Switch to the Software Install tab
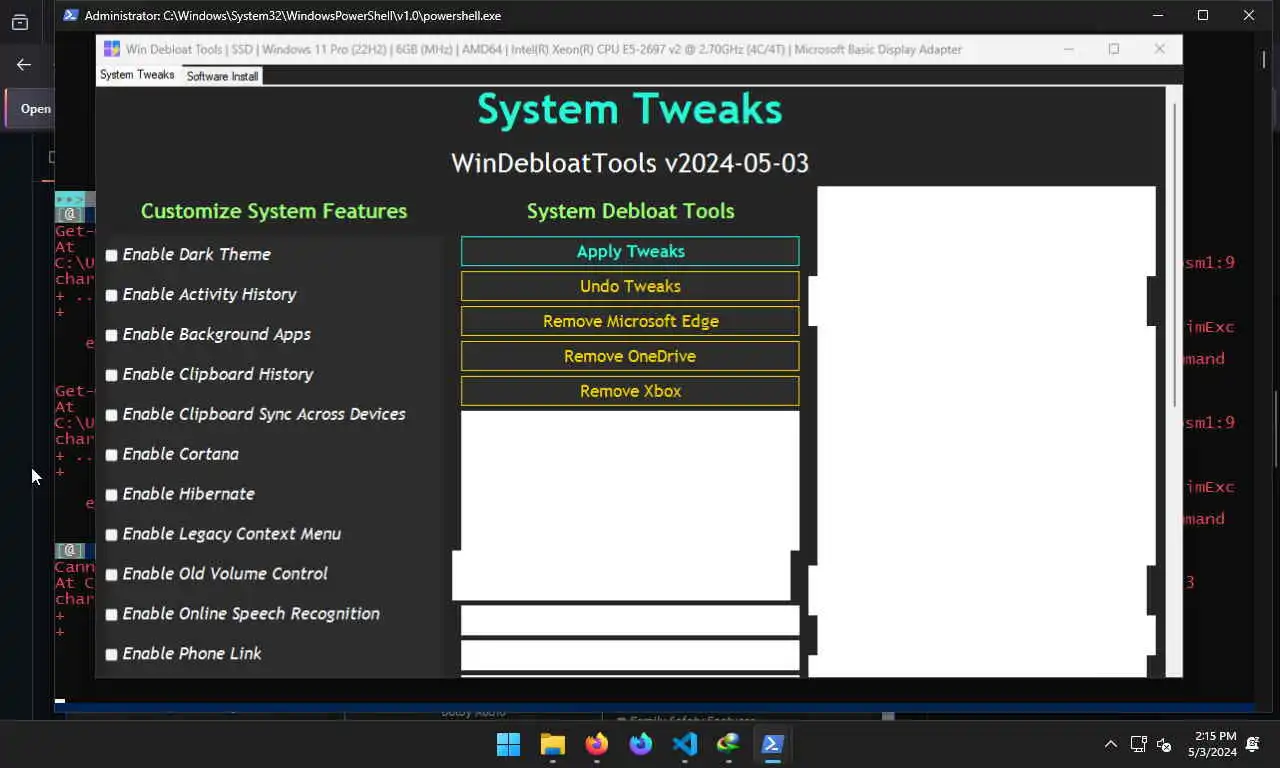This screenshot has width=1280, height=768. 222,76
